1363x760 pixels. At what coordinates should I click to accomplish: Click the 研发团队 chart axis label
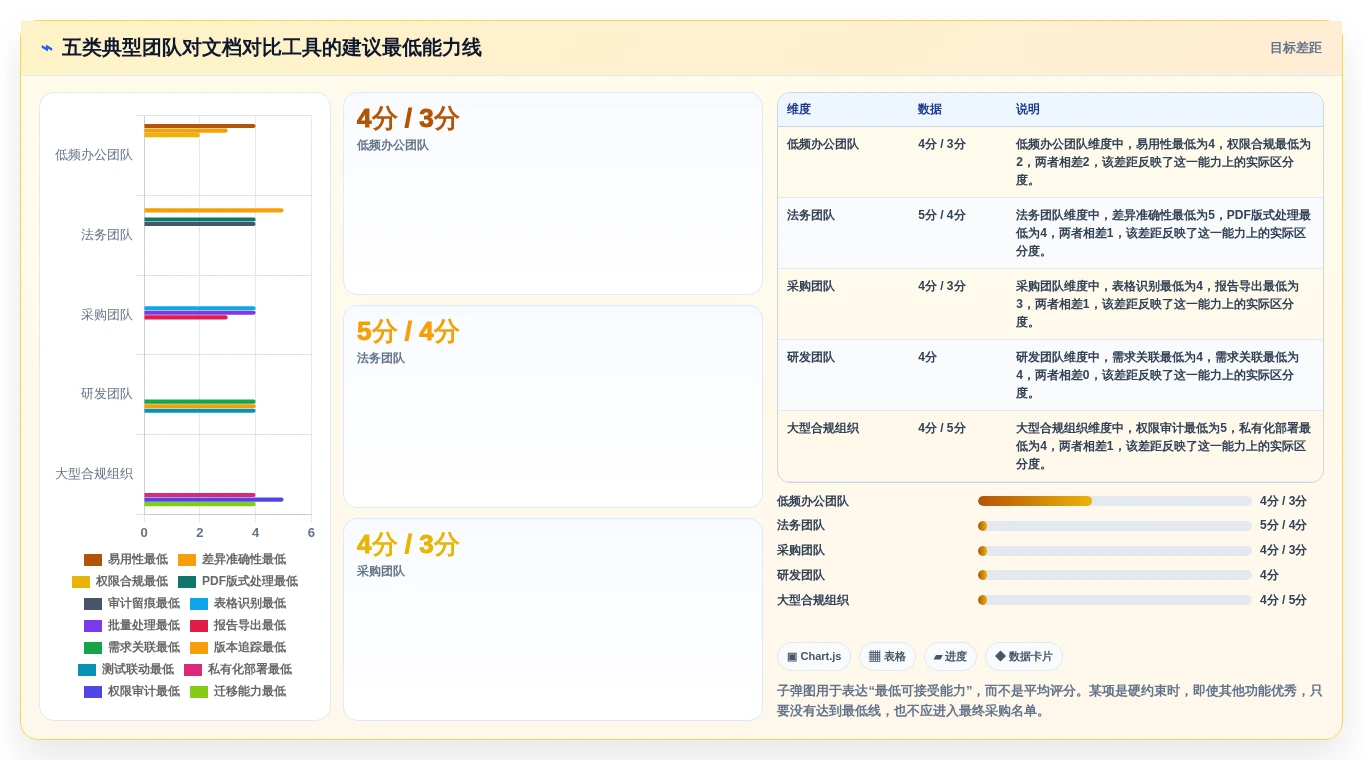(x=107, y=394)
